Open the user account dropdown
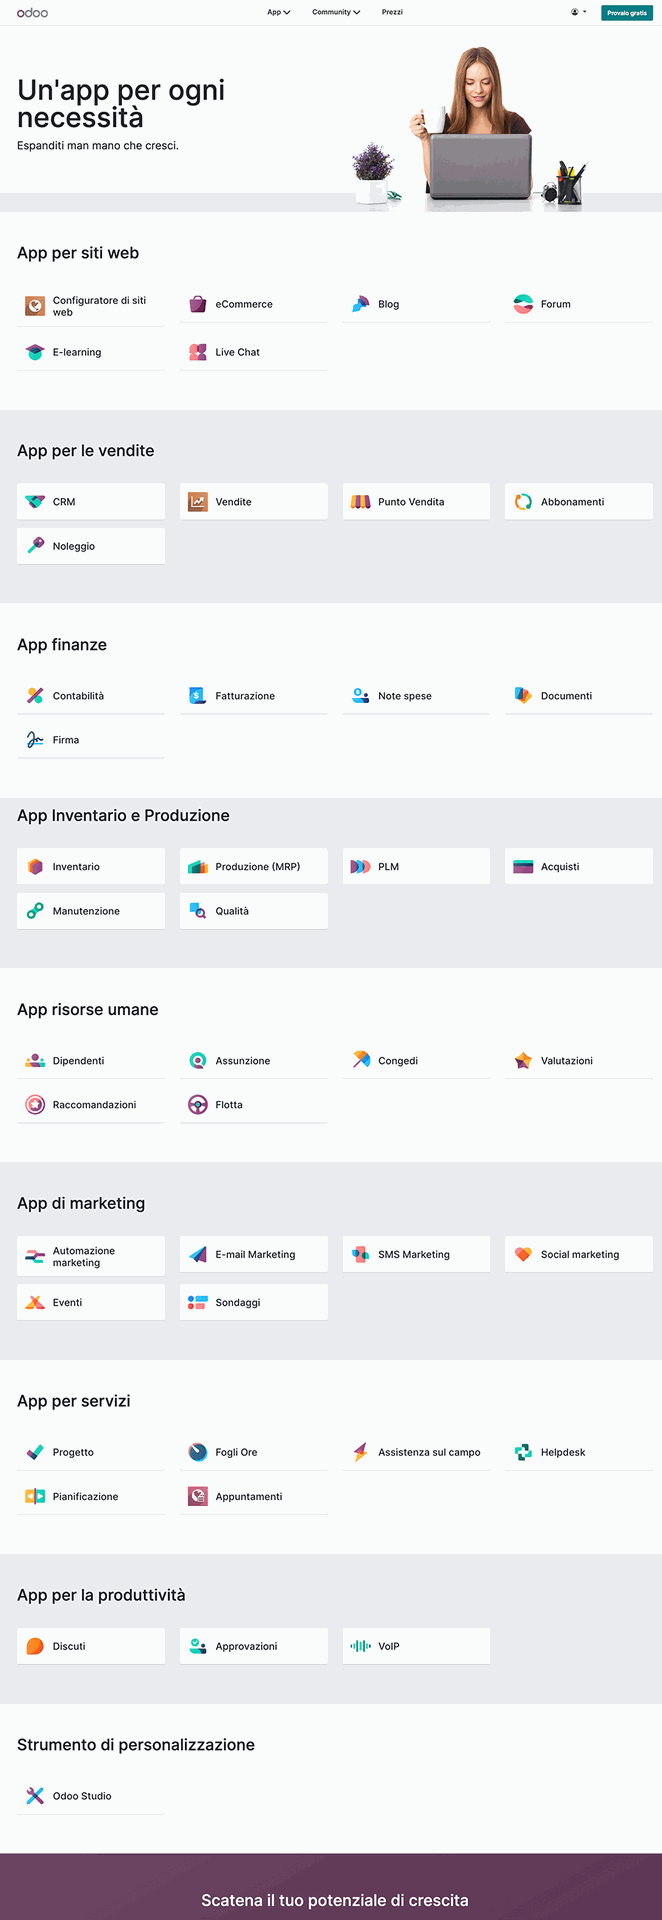The height and width of the screenshot is (1920, 662). [x=578, y=13]
